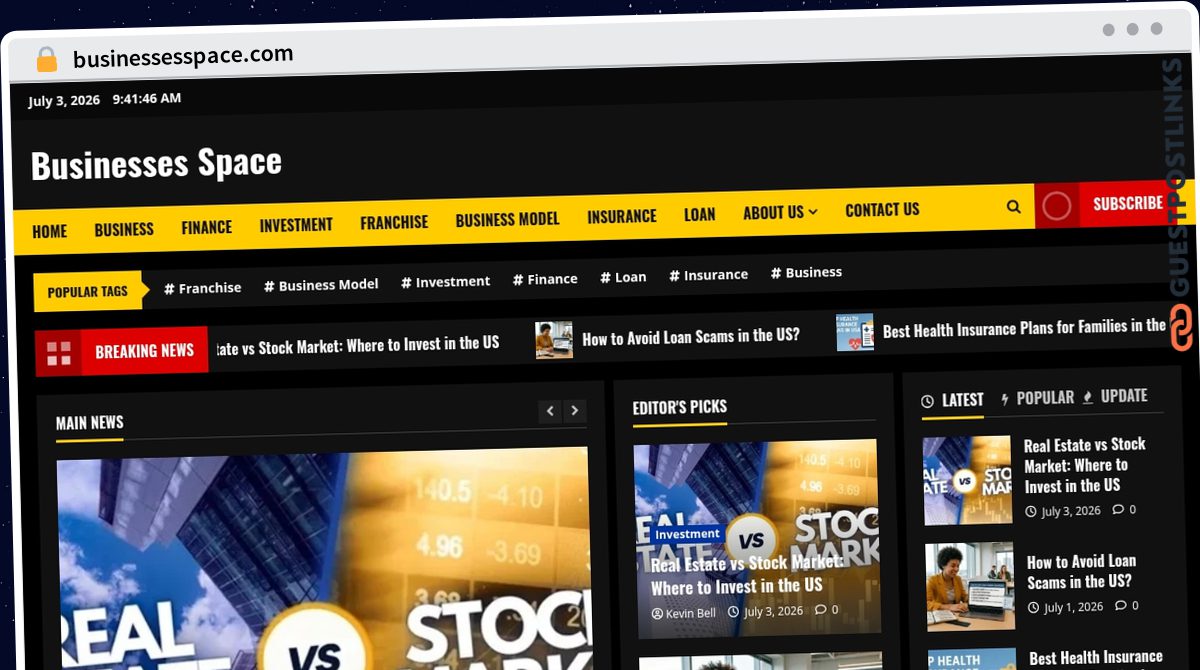Select the # Business Model popular tag
1200x670 pixels.
click(x=321, y=285)
